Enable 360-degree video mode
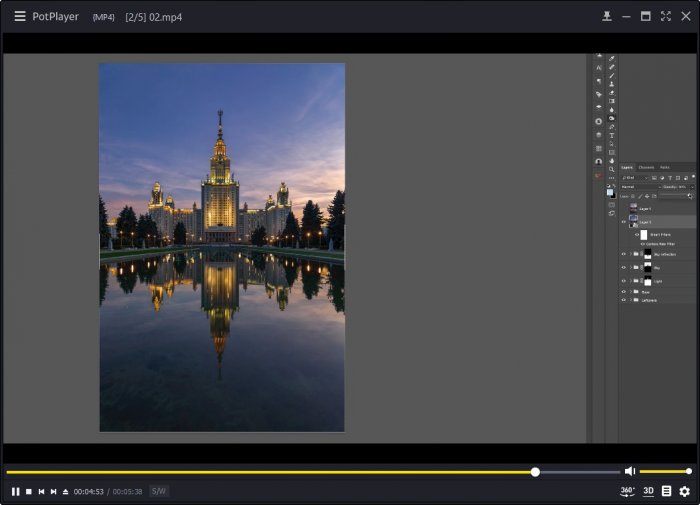Image resolution: width=700 pixels, height=505 pixels. pyautogui.click(x=627, y=491)
